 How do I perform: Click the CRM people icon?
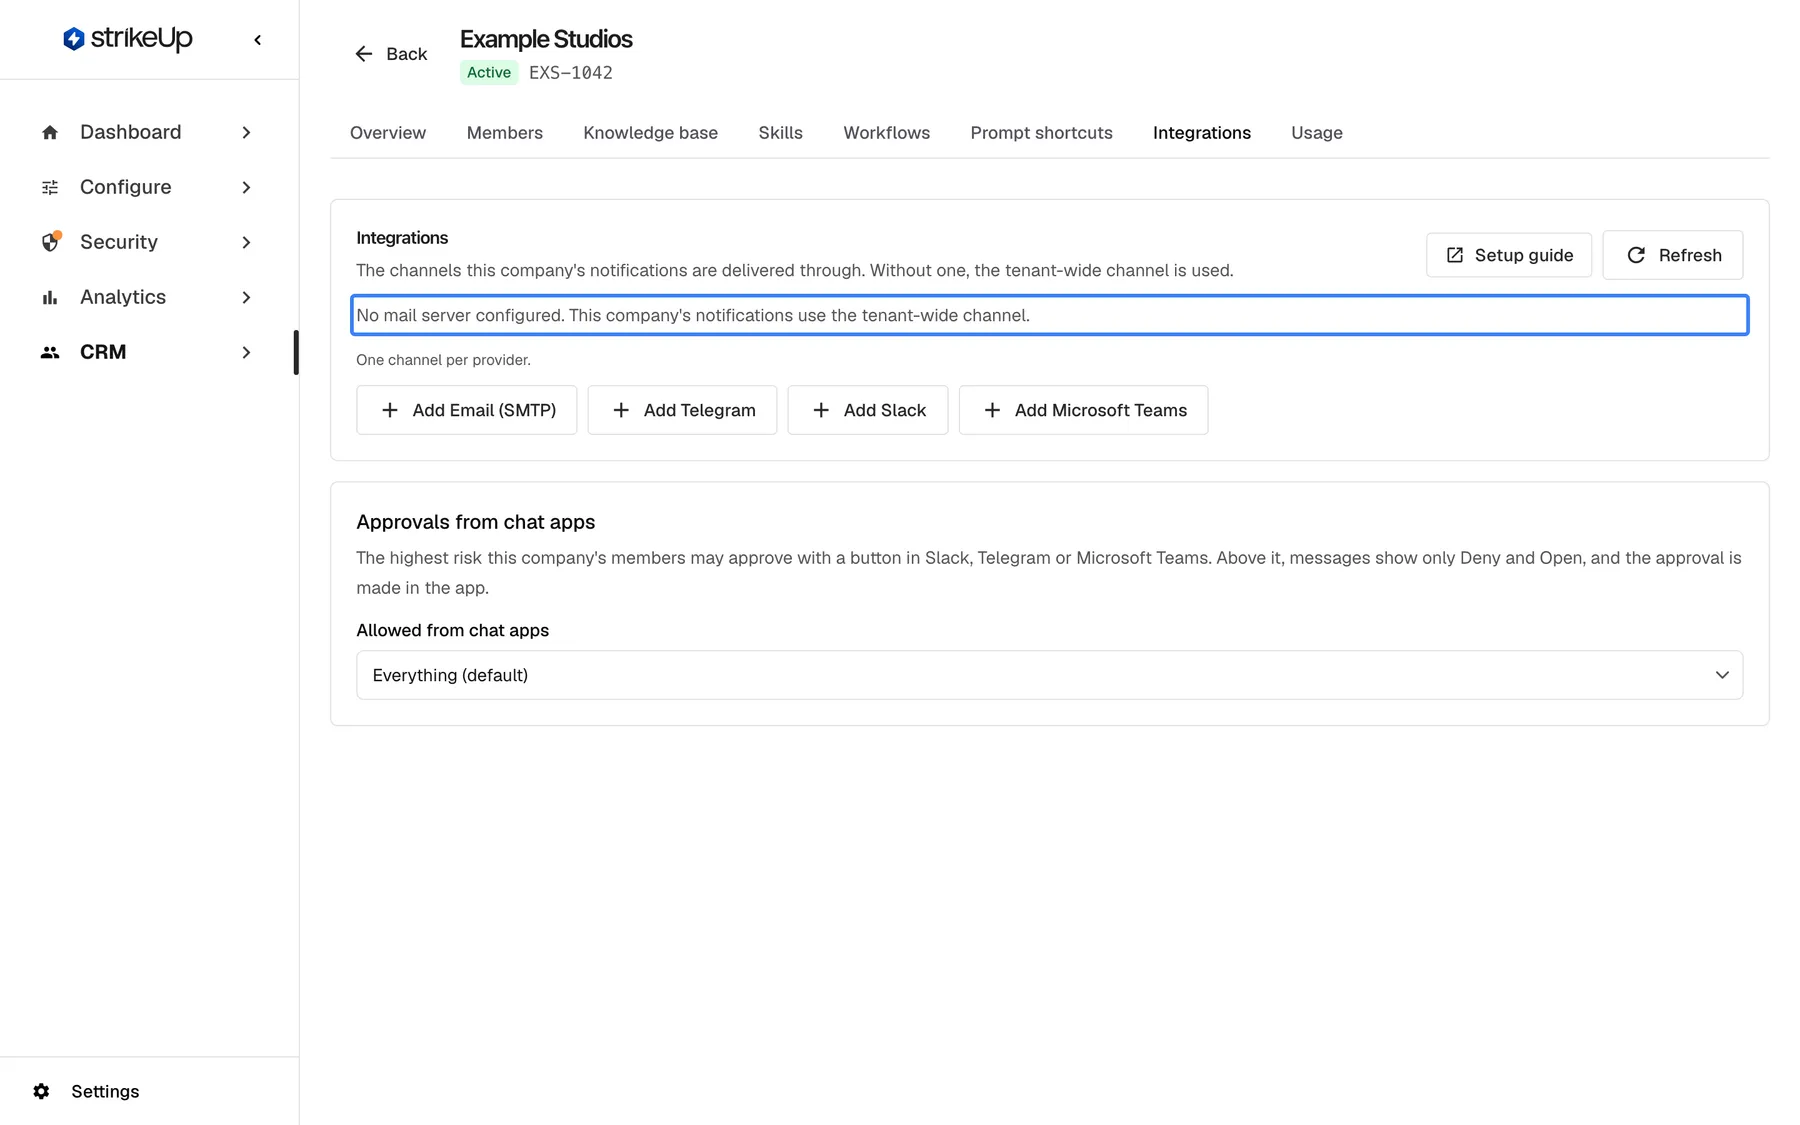click(50, 353)
